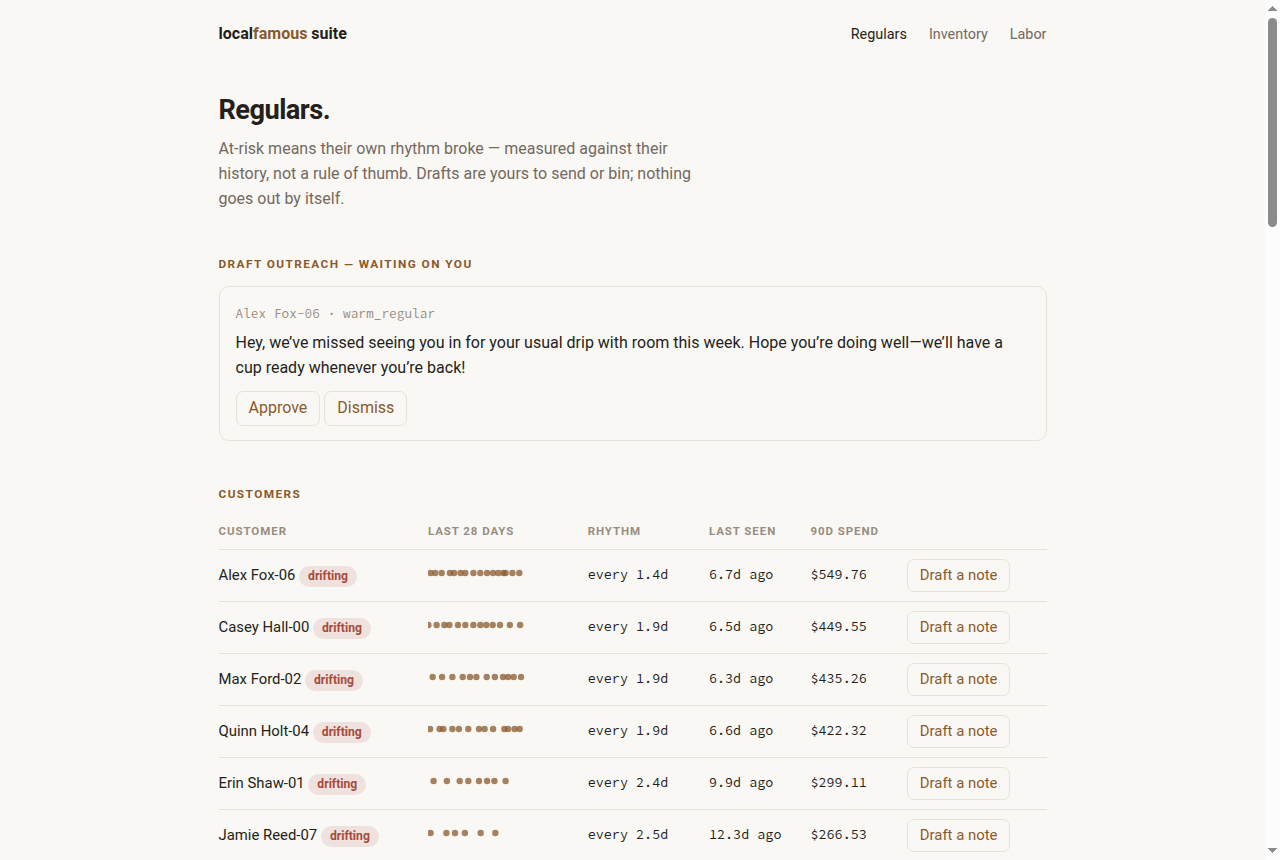This screenshot has height=860, width=1280.
Task: Draft a note for Alex Fox-06
Action: (958, 575)
